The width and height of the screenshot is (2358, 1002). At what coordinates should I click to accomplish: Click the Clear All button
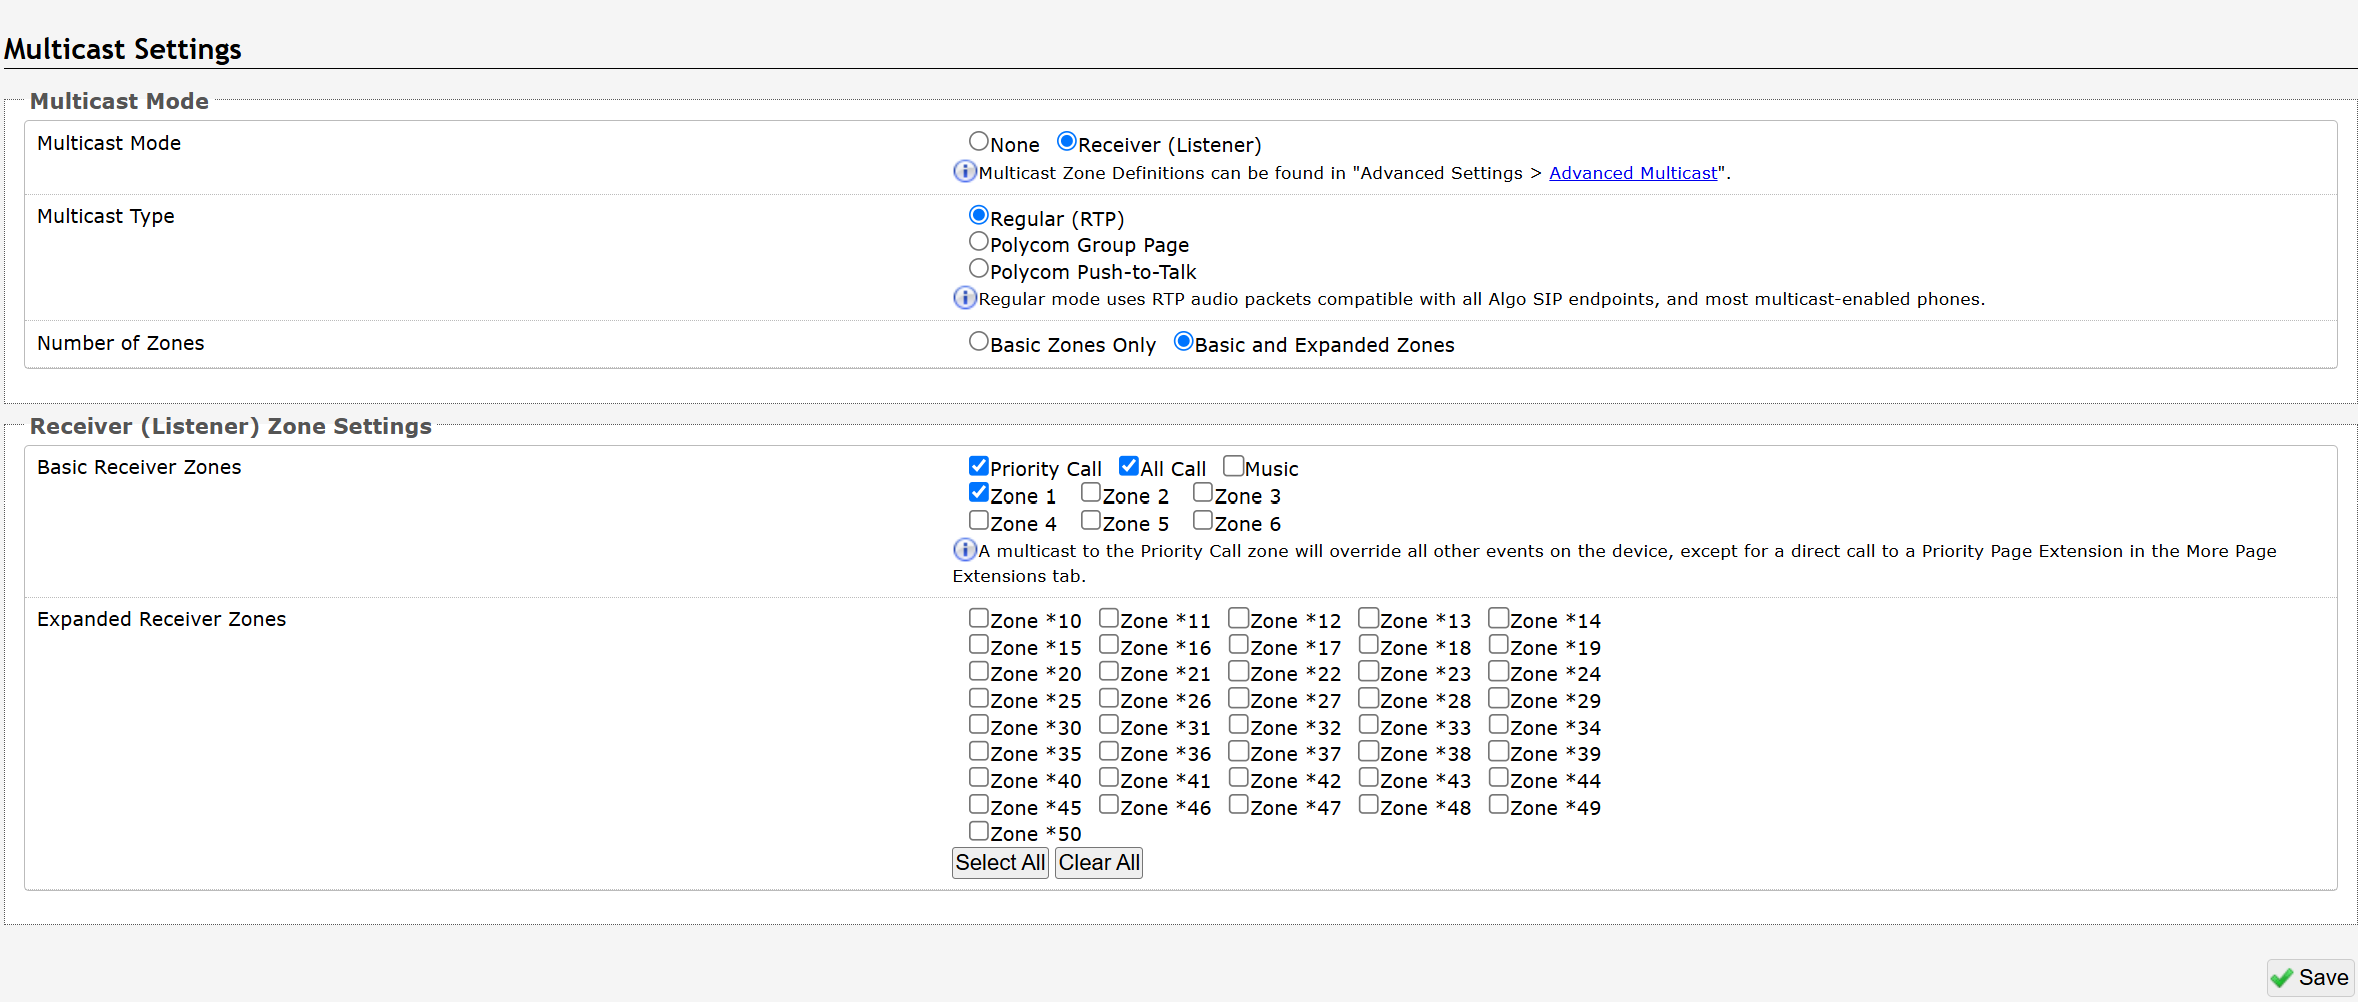1099,863
